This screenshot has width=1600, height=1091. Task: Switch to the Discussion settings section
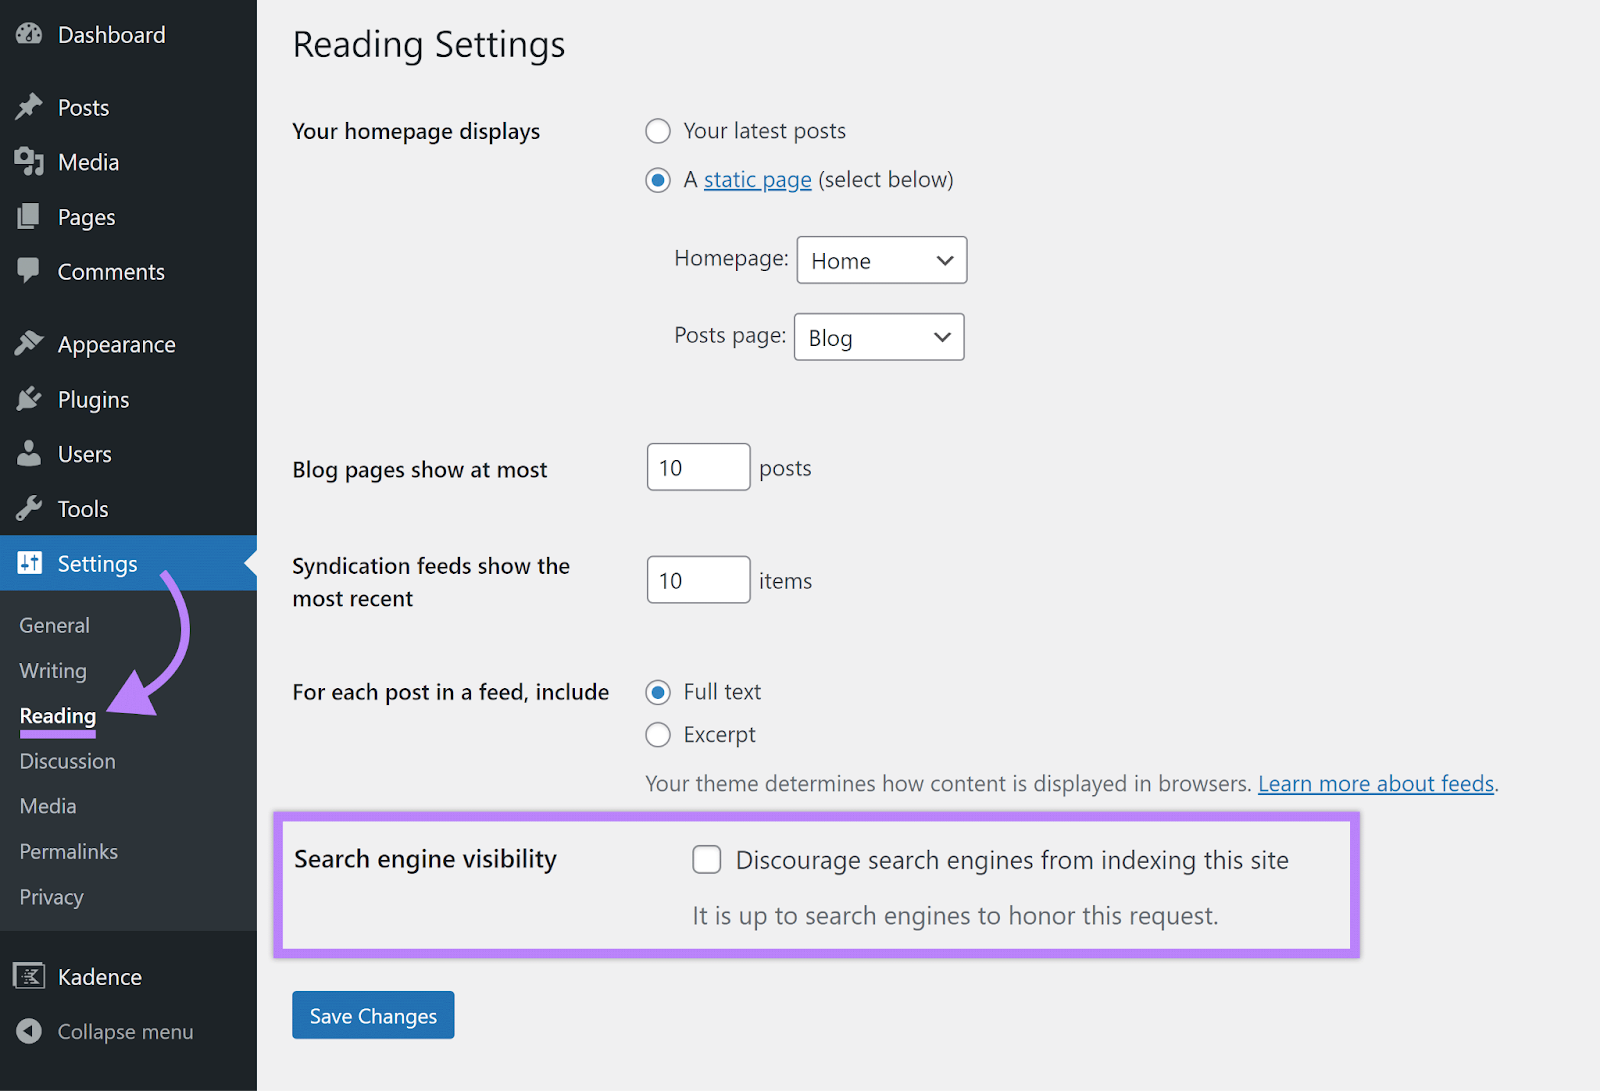(x=66, y=760)
